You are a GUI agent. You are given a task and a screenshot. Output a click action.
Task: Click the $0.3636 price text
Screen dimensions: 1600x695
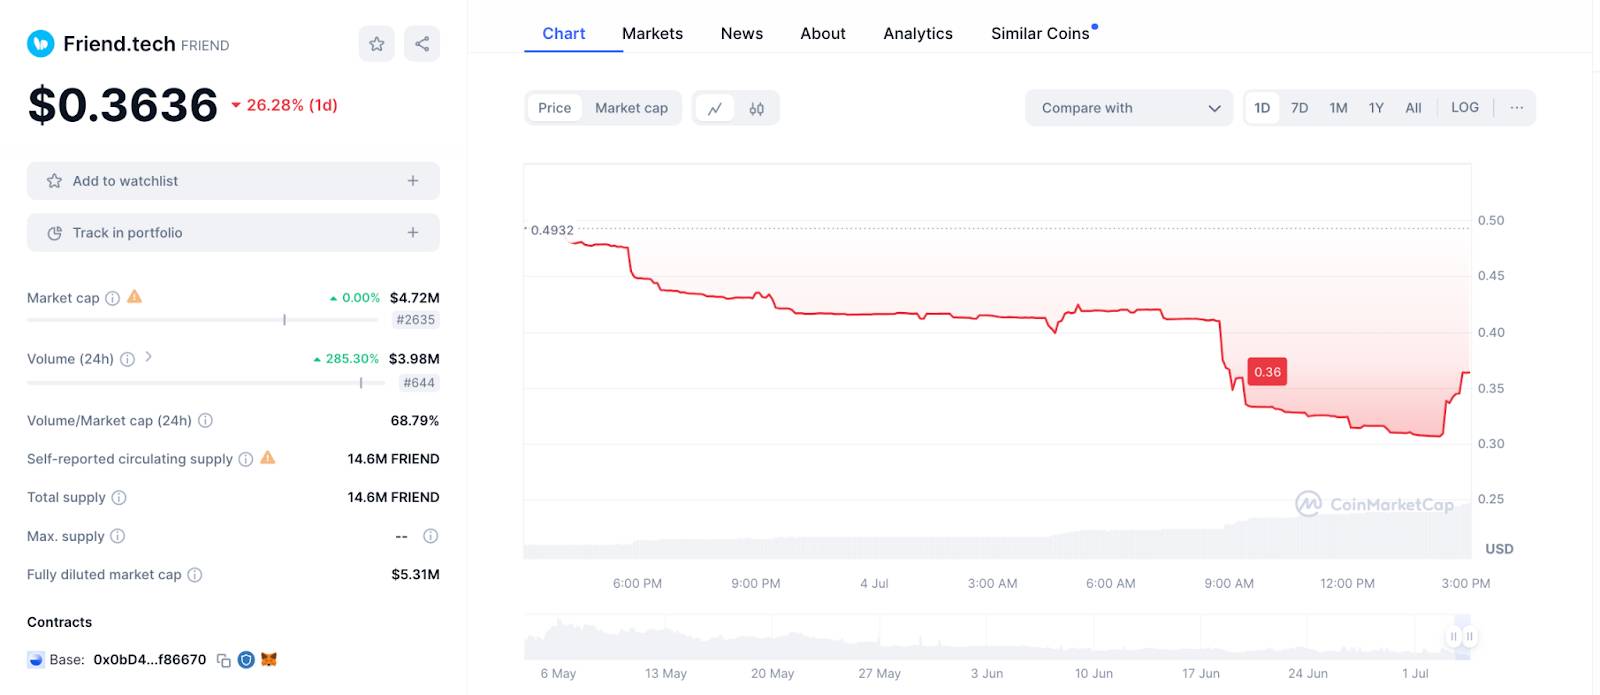[123, 105]
